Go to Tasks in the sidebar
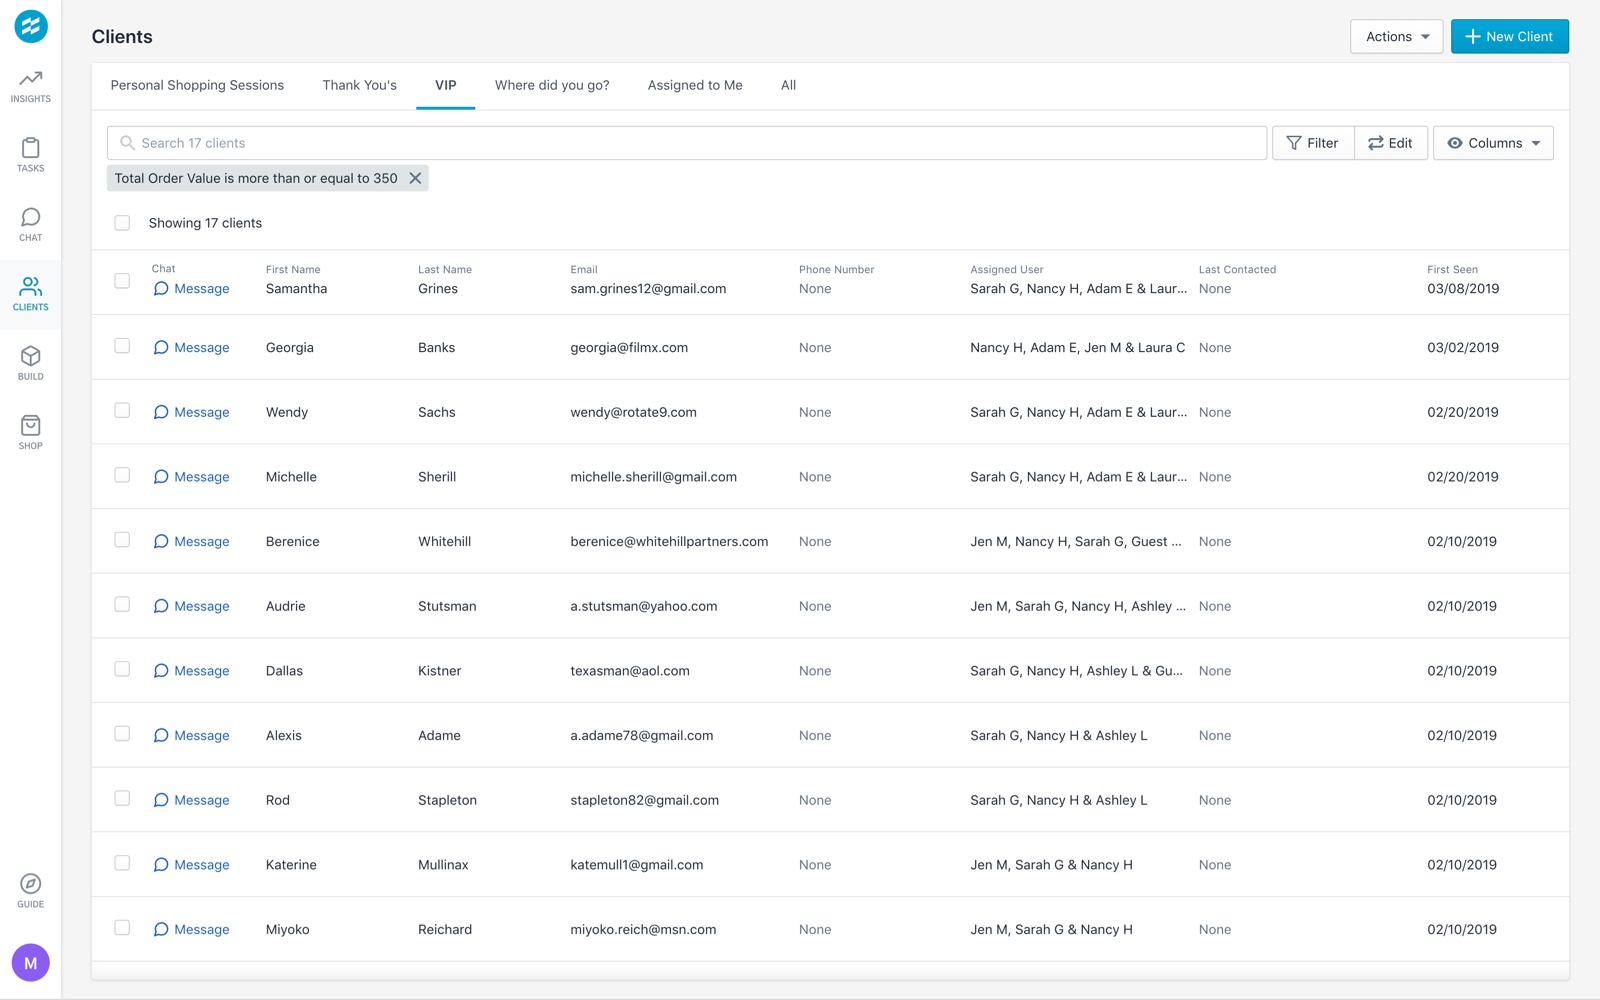The height and width of the screenshot is (1000, 1600). [31, 155]
